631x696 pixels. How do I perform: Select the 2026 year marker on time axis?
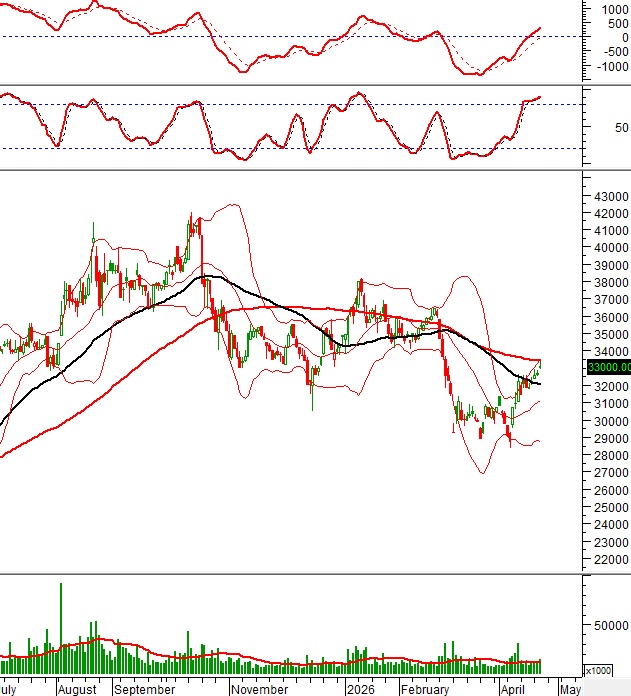pyautogui.click(x=360, y=689)
